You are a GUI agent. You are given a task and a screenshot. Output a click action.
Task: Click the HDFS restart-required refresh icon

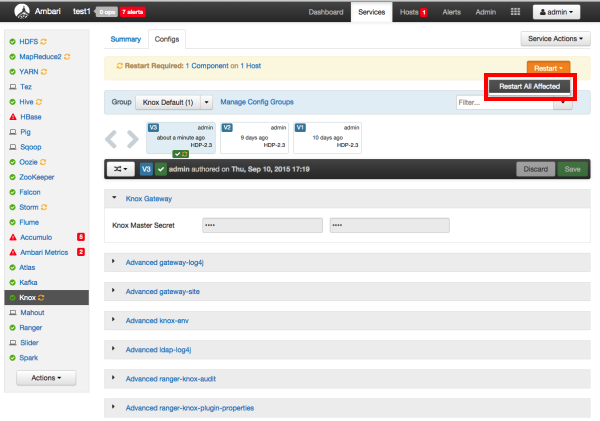[44, 42]
